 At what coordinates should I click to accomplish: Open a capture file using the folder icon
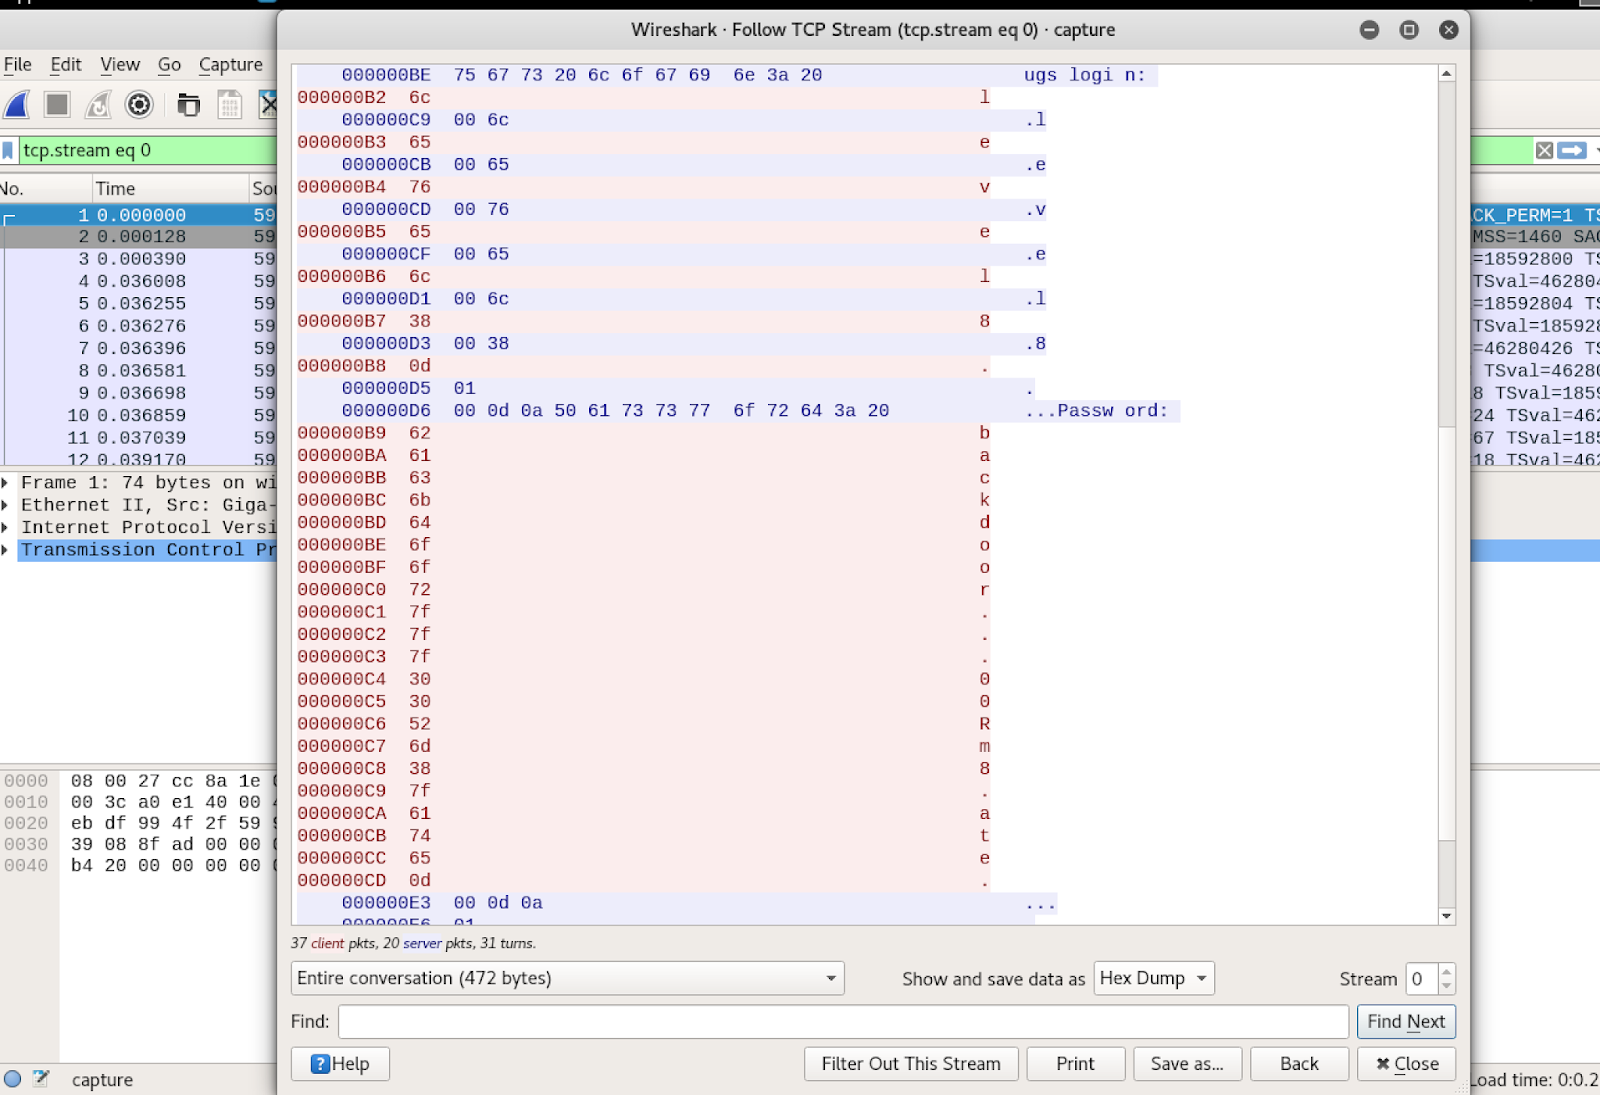(x=188, y=104)
